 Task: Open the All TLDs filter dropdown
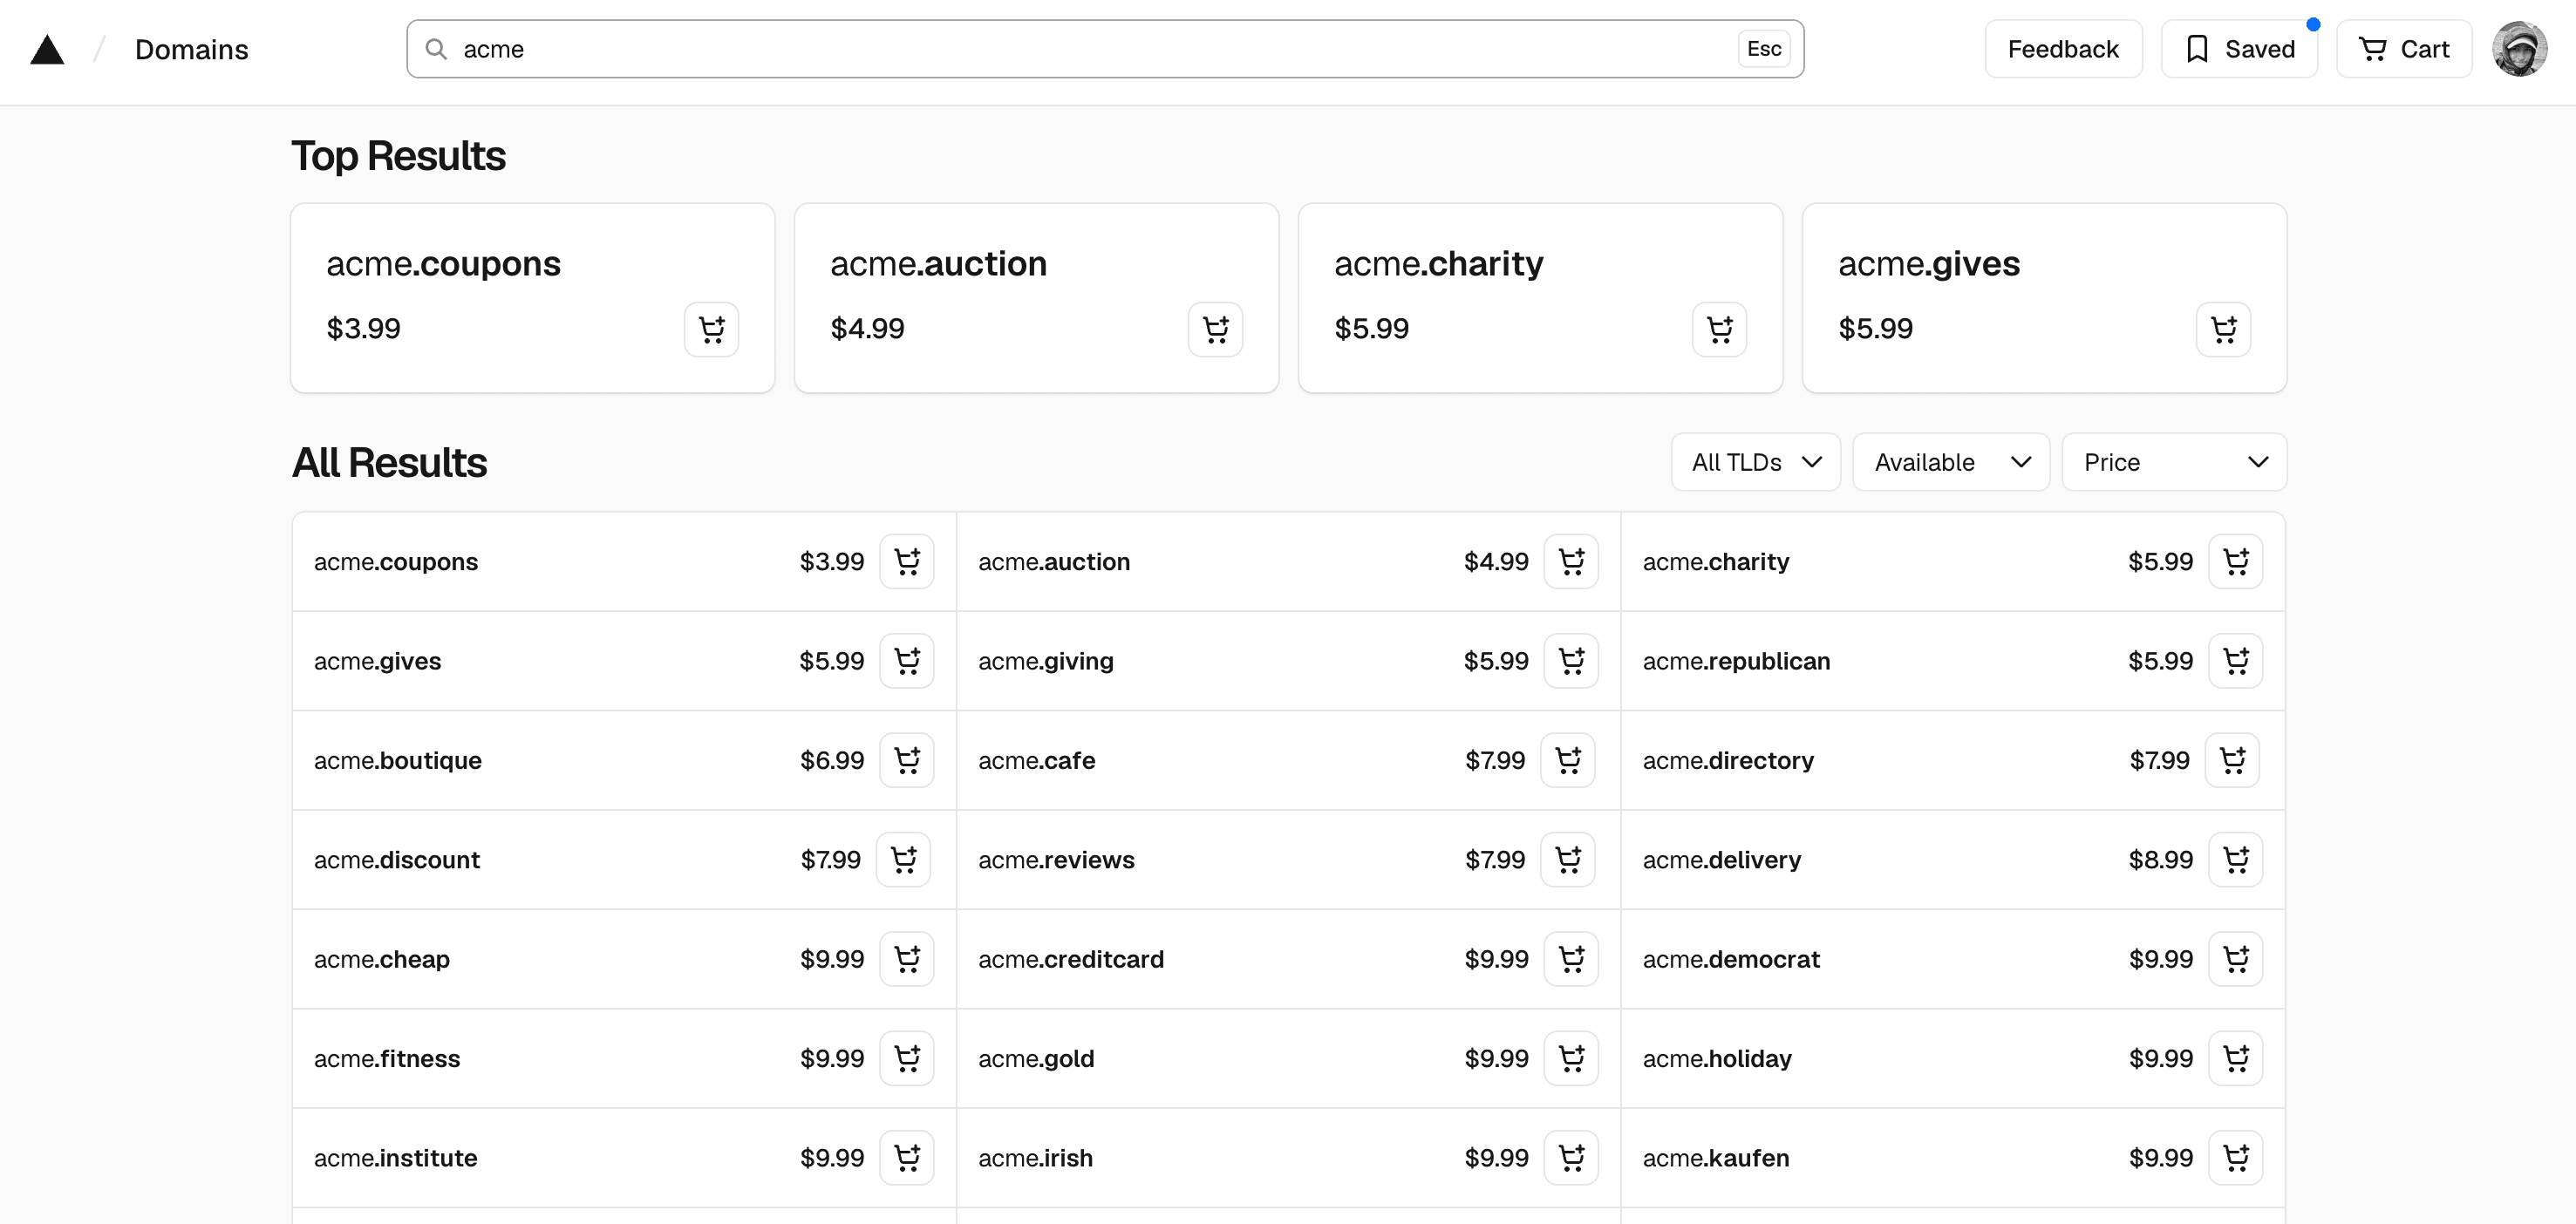pos(1755,462)
